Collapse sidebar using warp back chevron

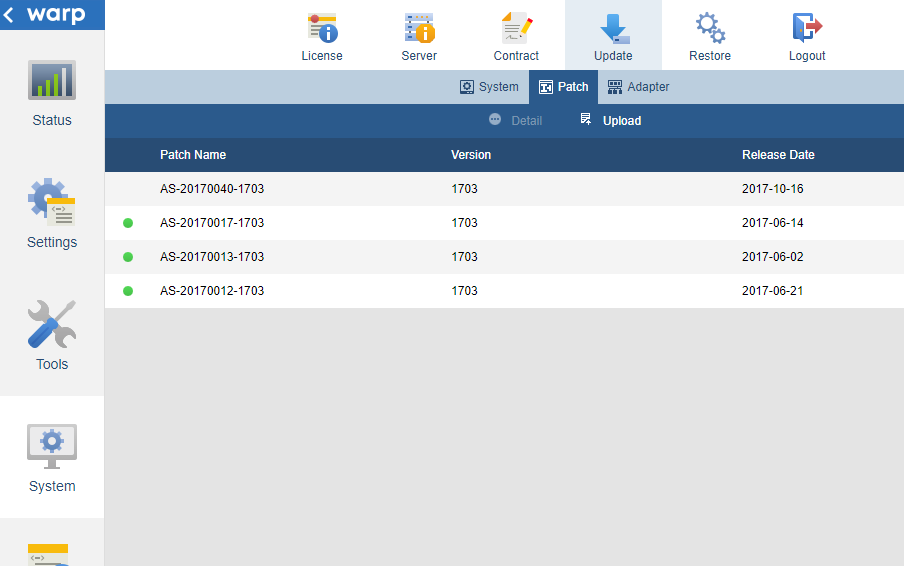coord(10,15)
